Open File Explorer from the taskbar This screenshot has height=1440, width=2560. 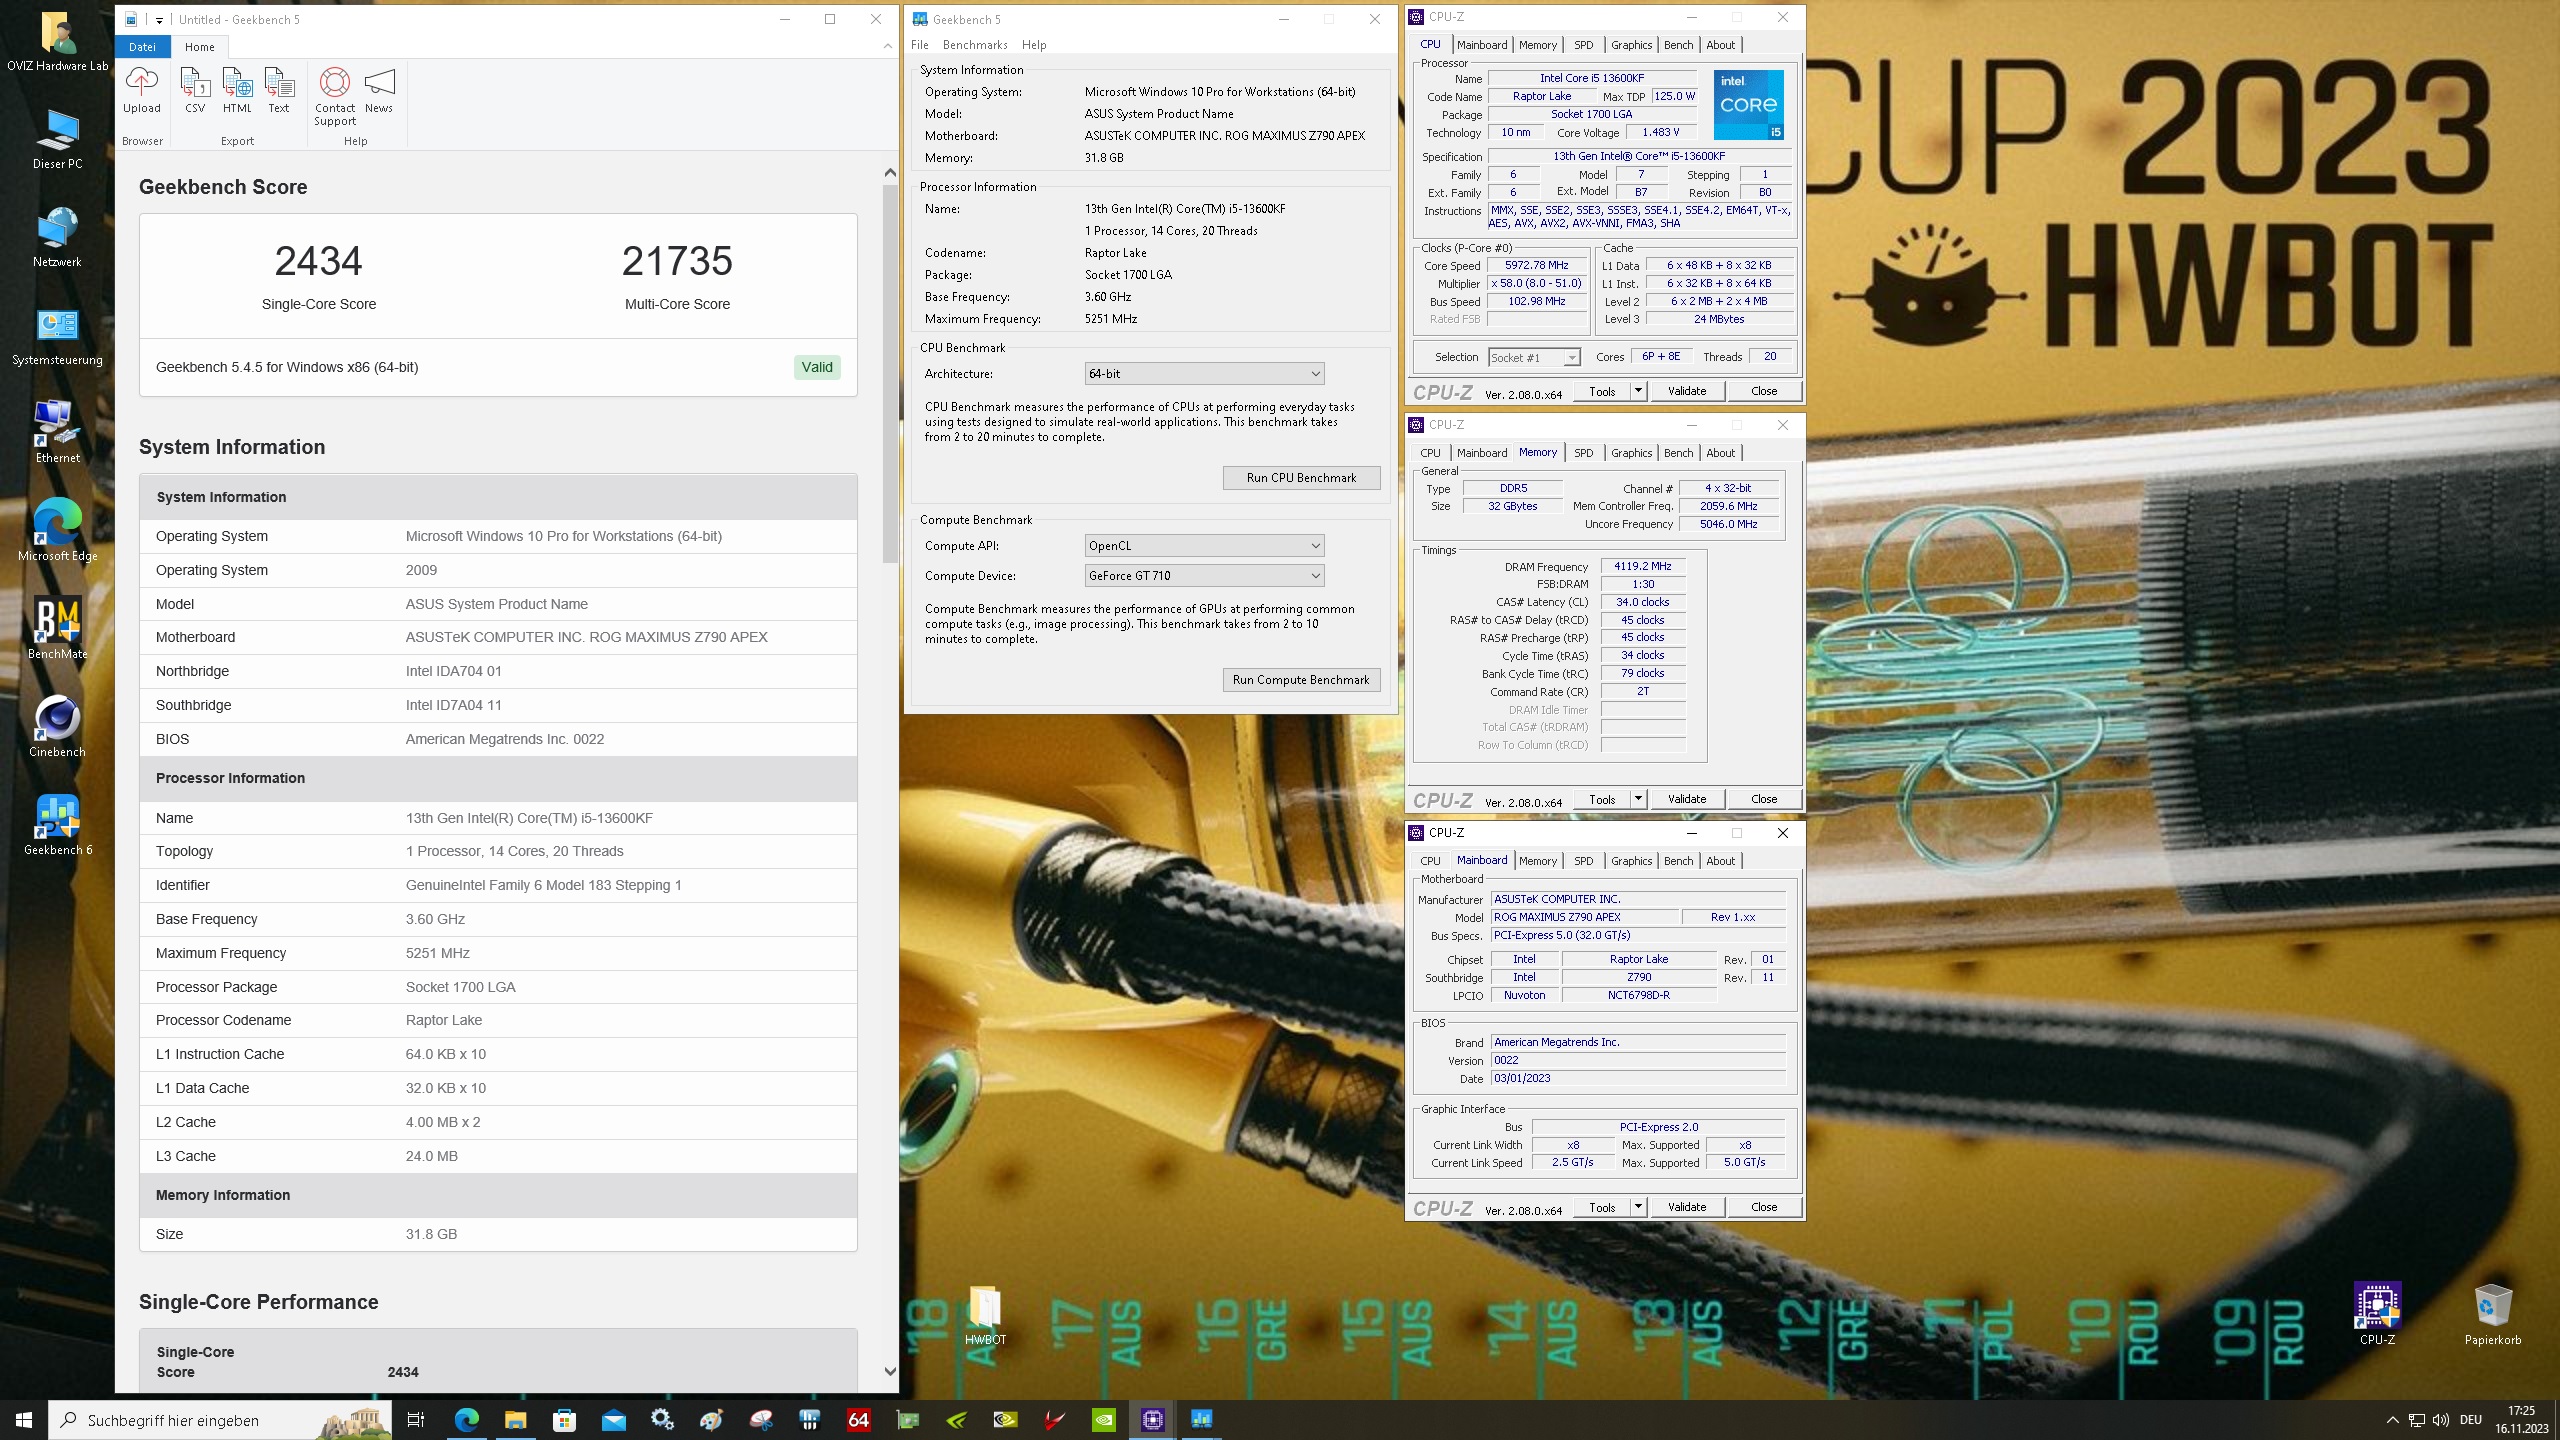point(515,1420)
